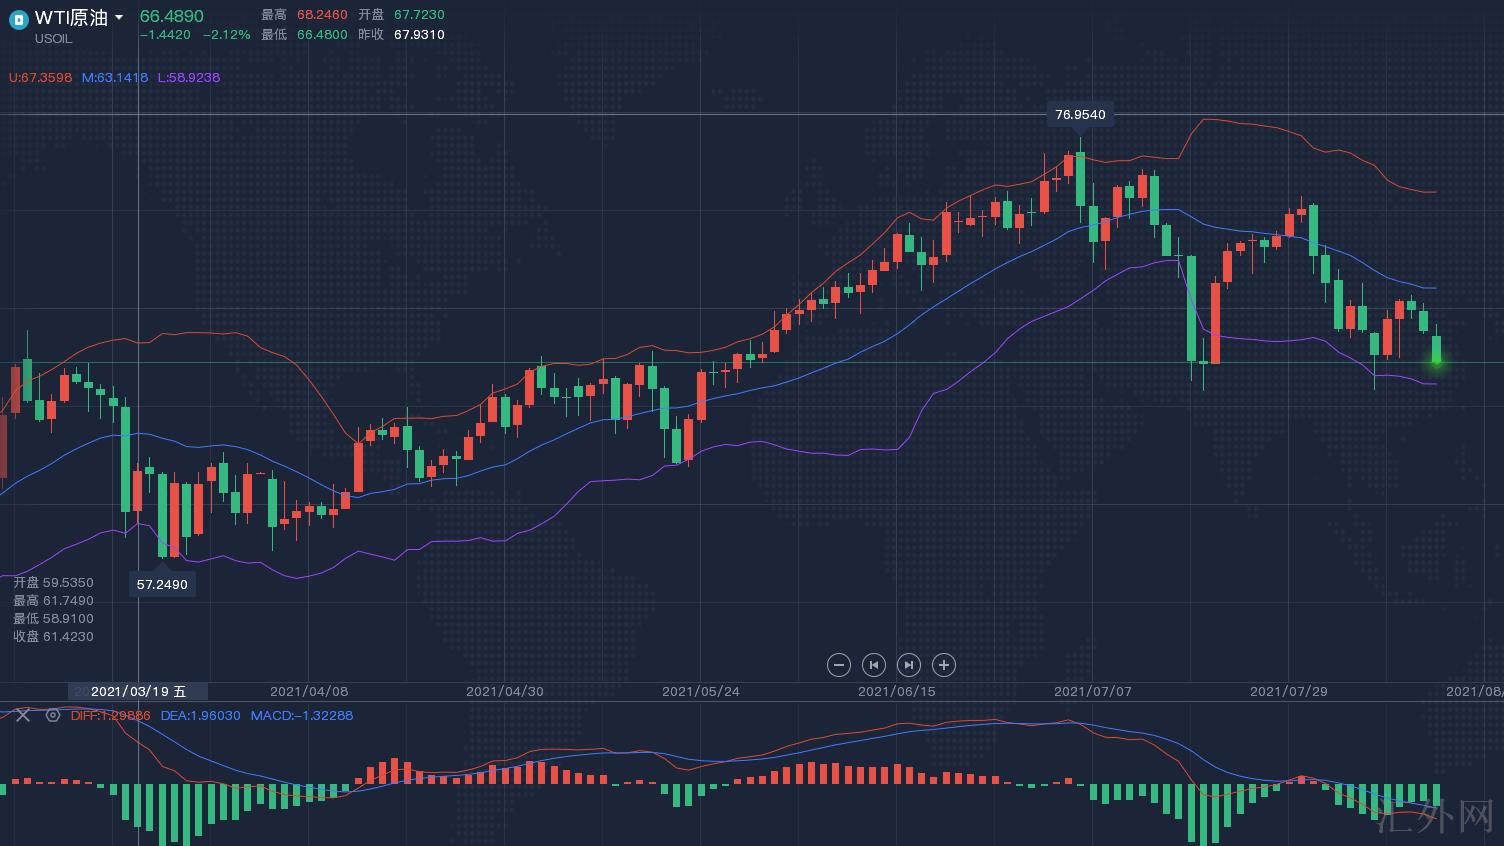The height and width of the screenshot is (846, 1504).
Task: Jump to latest candles with skip-forward button
Action: [908, 665]
